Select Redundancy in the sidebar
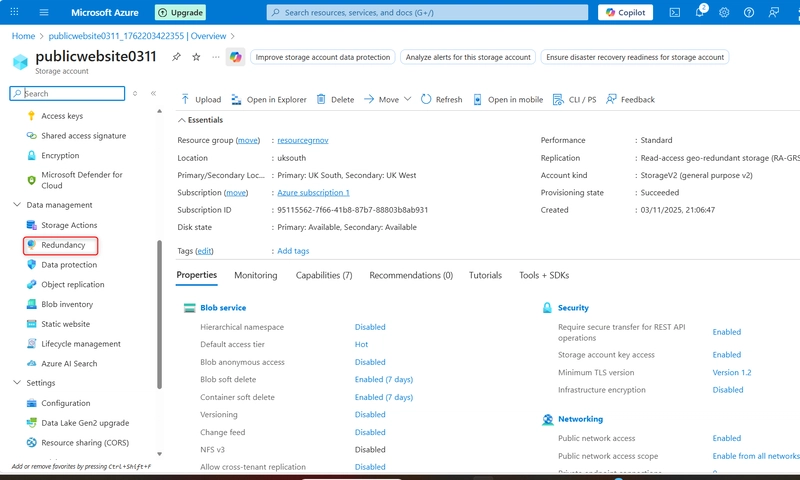The image size is (800, 480). [62, 245]
